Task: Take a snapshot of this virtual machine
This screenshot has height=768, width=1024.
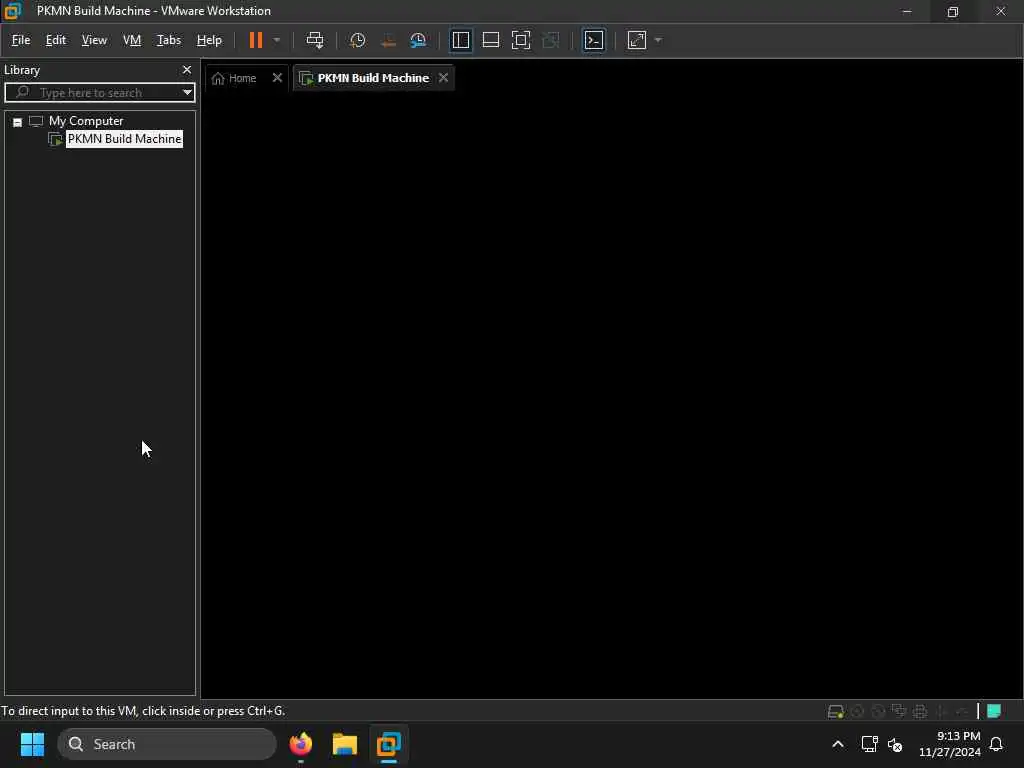Action: (357, 40)
